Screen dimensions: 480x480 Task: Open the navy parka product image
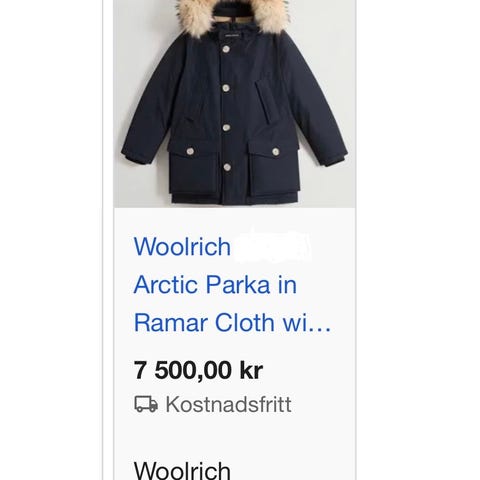pyautogui.click(x=234, y=103)
